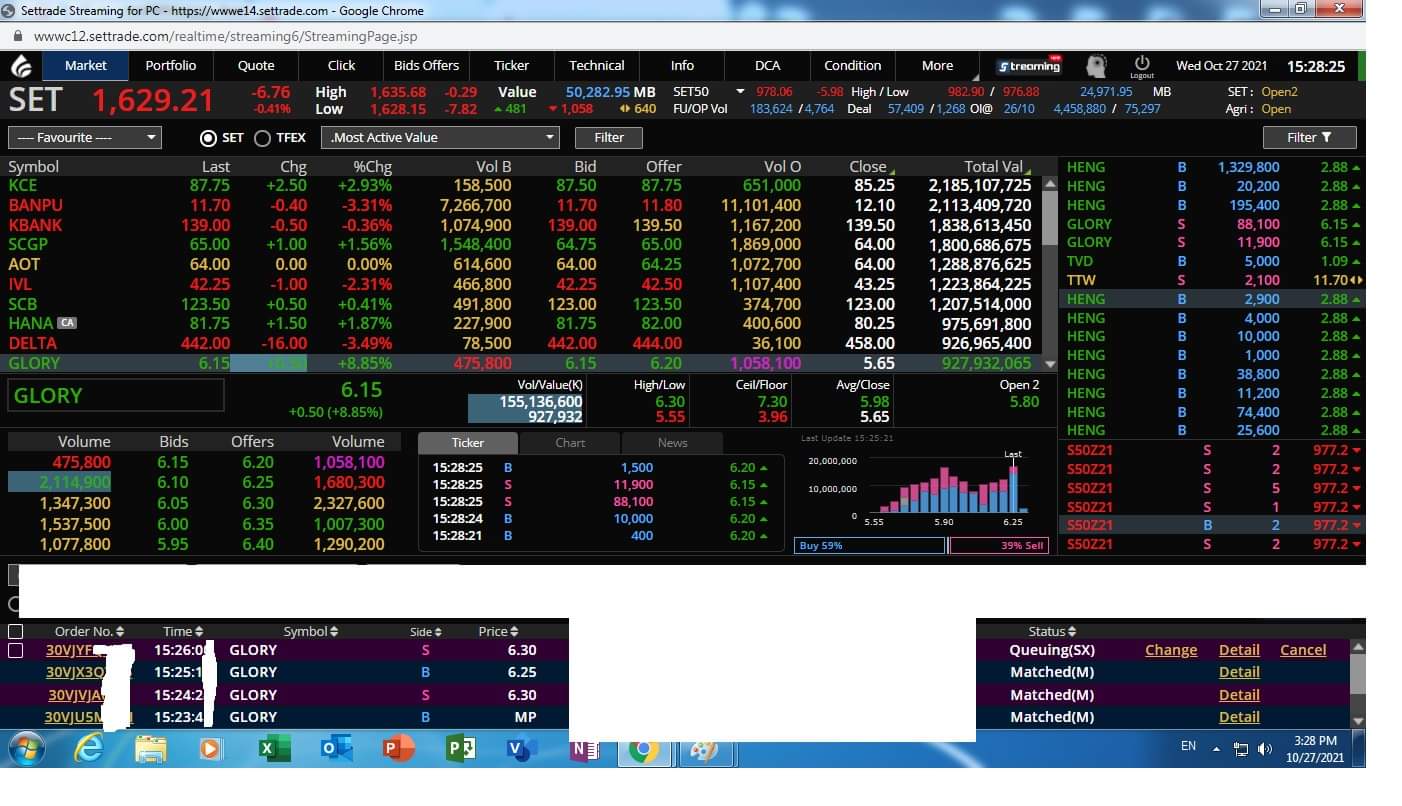Sort watchlist by Total Val column header
Viewport: 1402px width, 806px height.
pos(997,167)
